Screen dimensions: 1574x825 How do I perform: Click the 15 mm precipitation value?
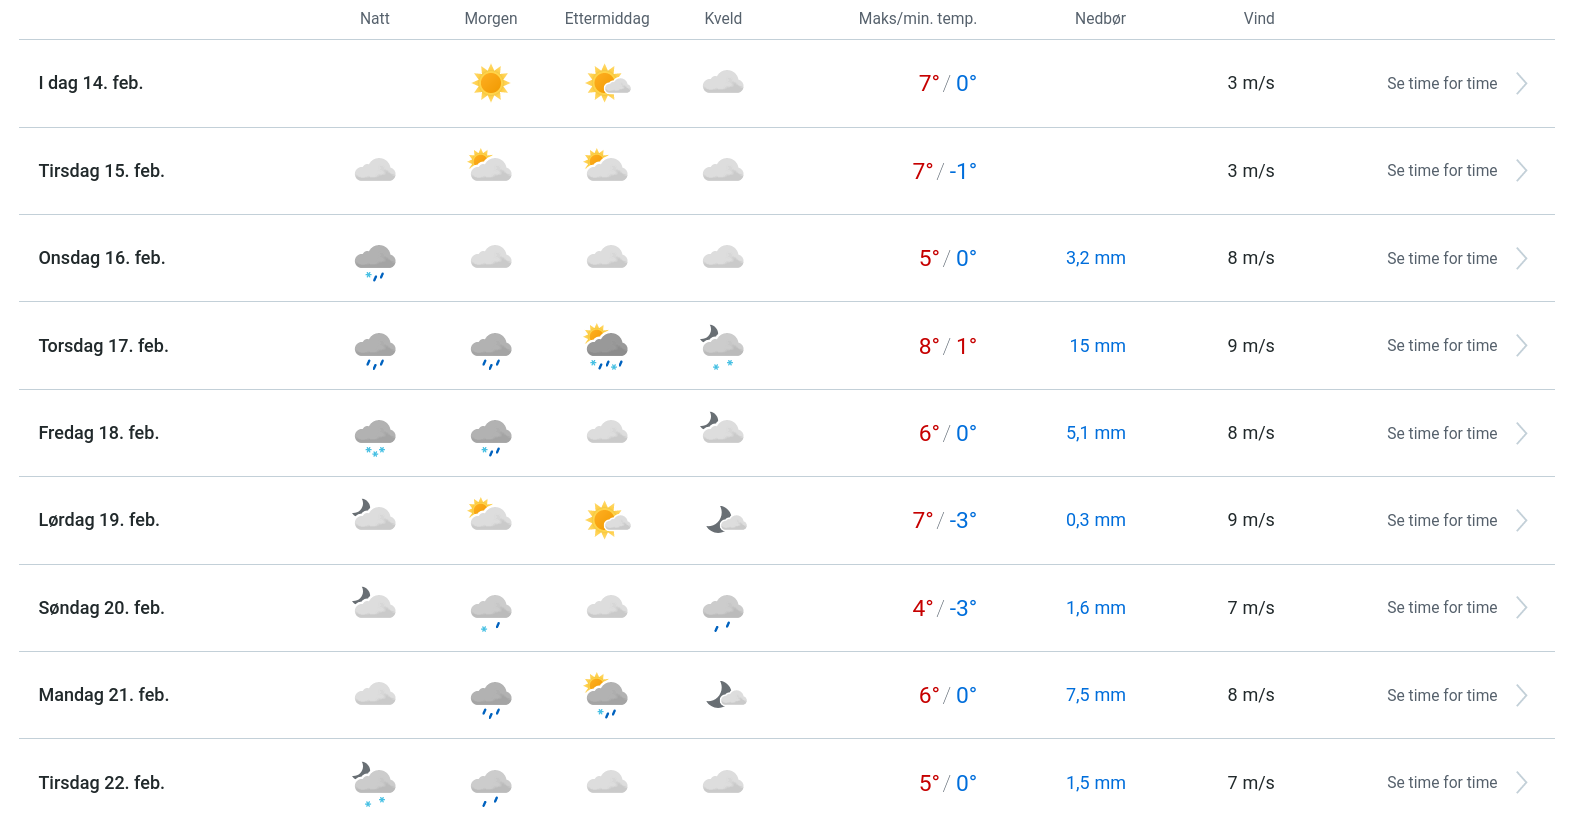[x=1097, y=345]
